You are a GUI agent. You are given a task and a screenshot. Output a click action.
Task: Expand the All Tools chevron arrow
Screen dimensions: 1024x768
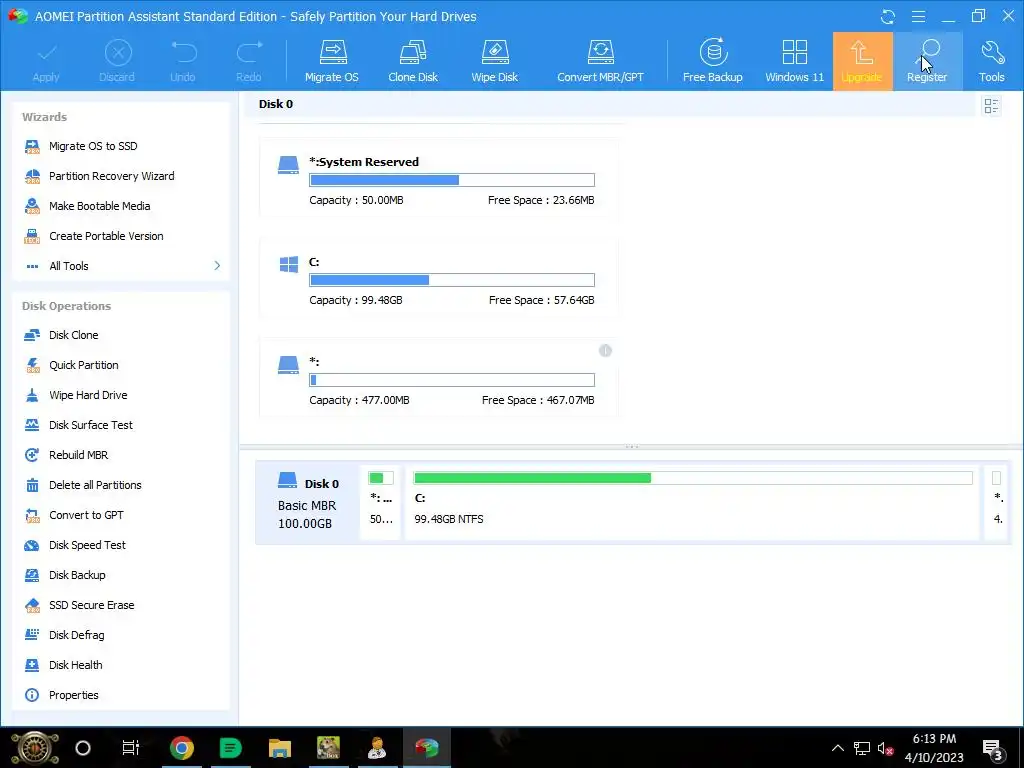(x=217, y=266)
